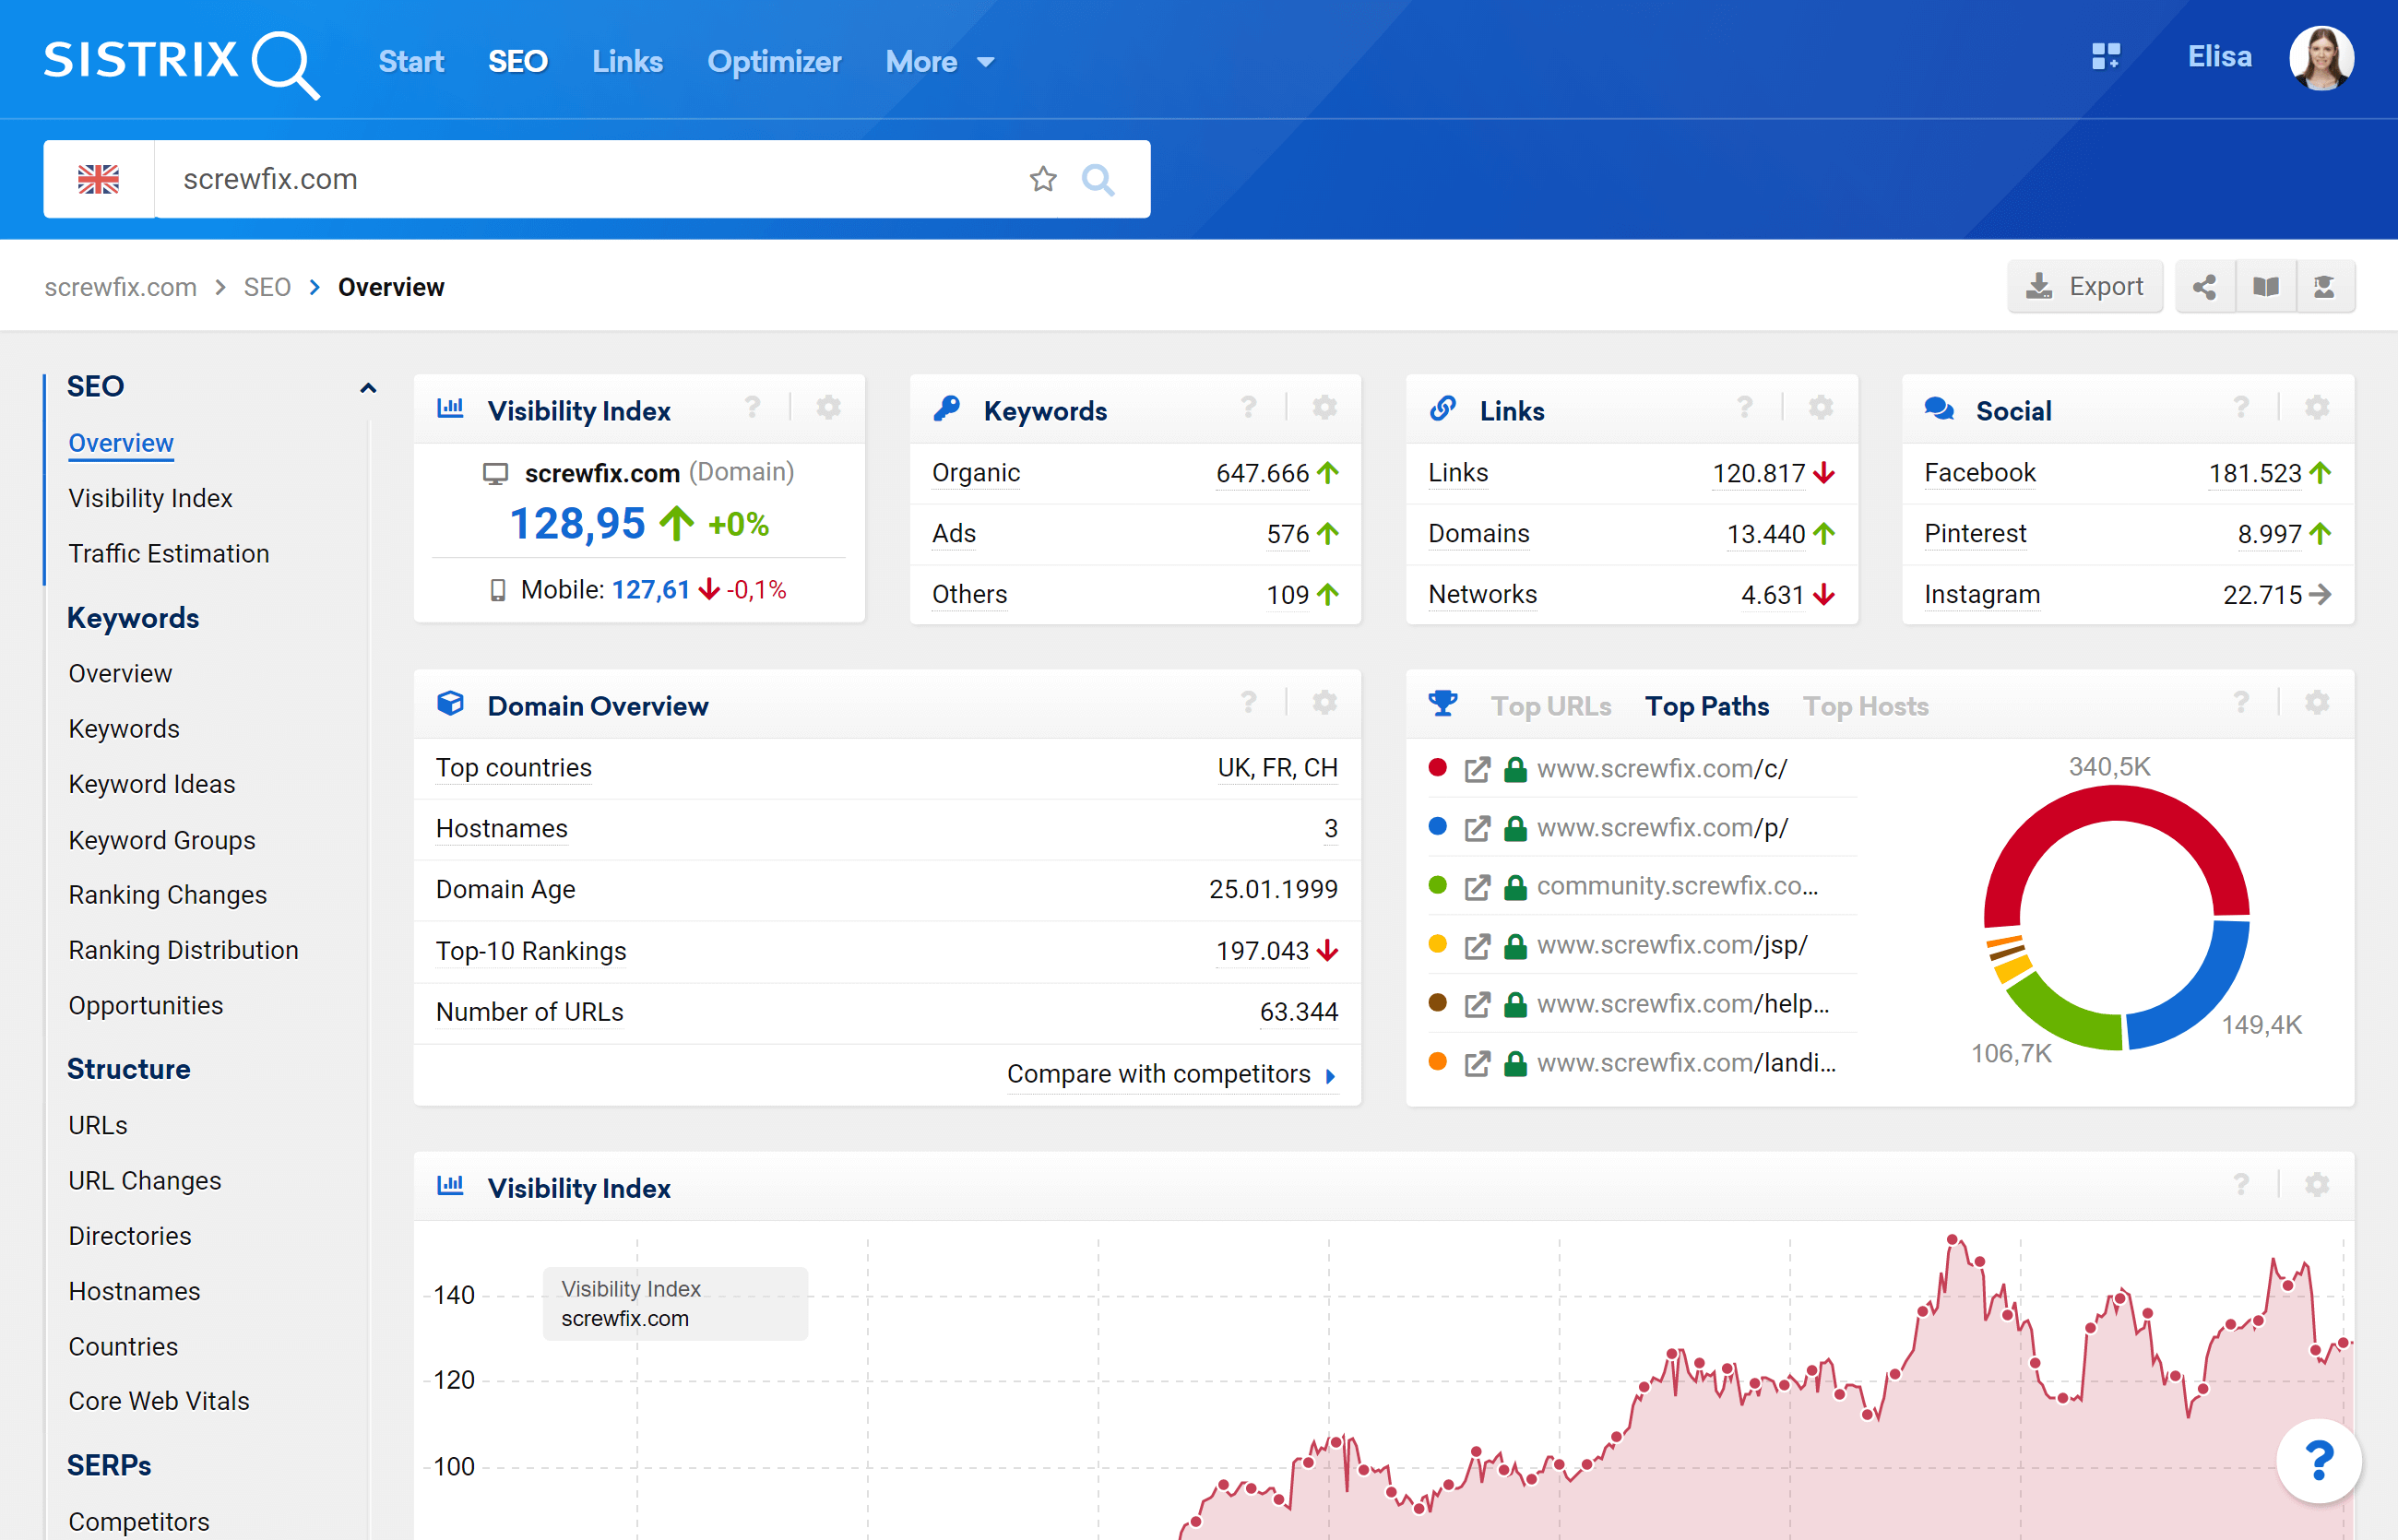Switch to Top Hosts tab
This screenshot has height=1540, width=2398.
pos(1866,706)
